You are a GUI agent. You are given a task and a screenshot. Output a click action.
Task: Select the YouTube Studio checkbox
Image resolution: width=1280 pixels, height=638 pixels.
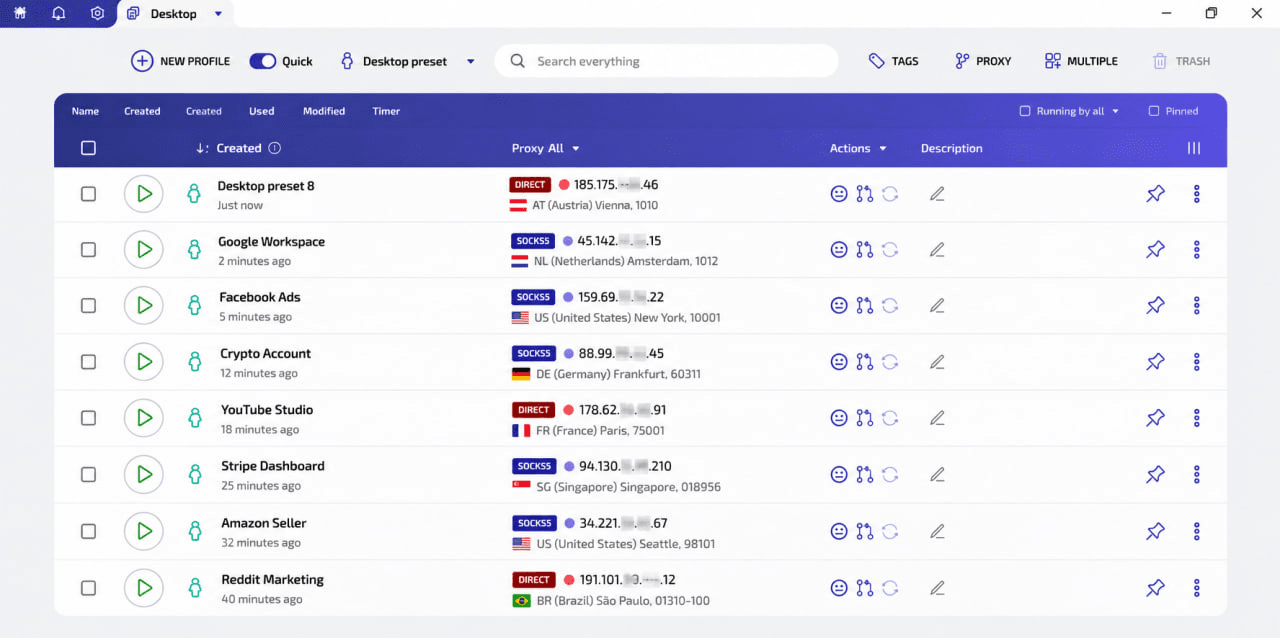(88, 418)
